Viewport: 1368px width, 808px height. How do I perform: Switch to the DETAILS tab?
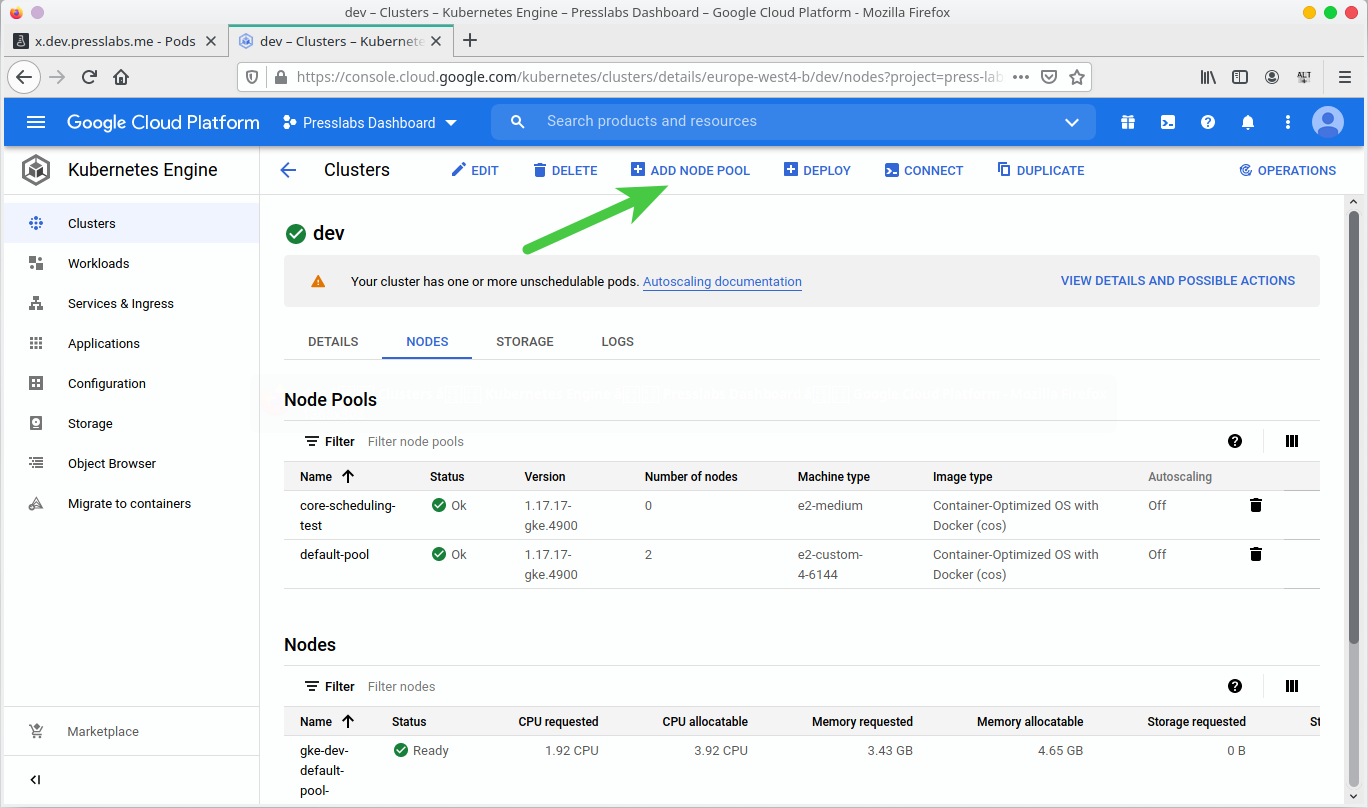coord(333,341)
